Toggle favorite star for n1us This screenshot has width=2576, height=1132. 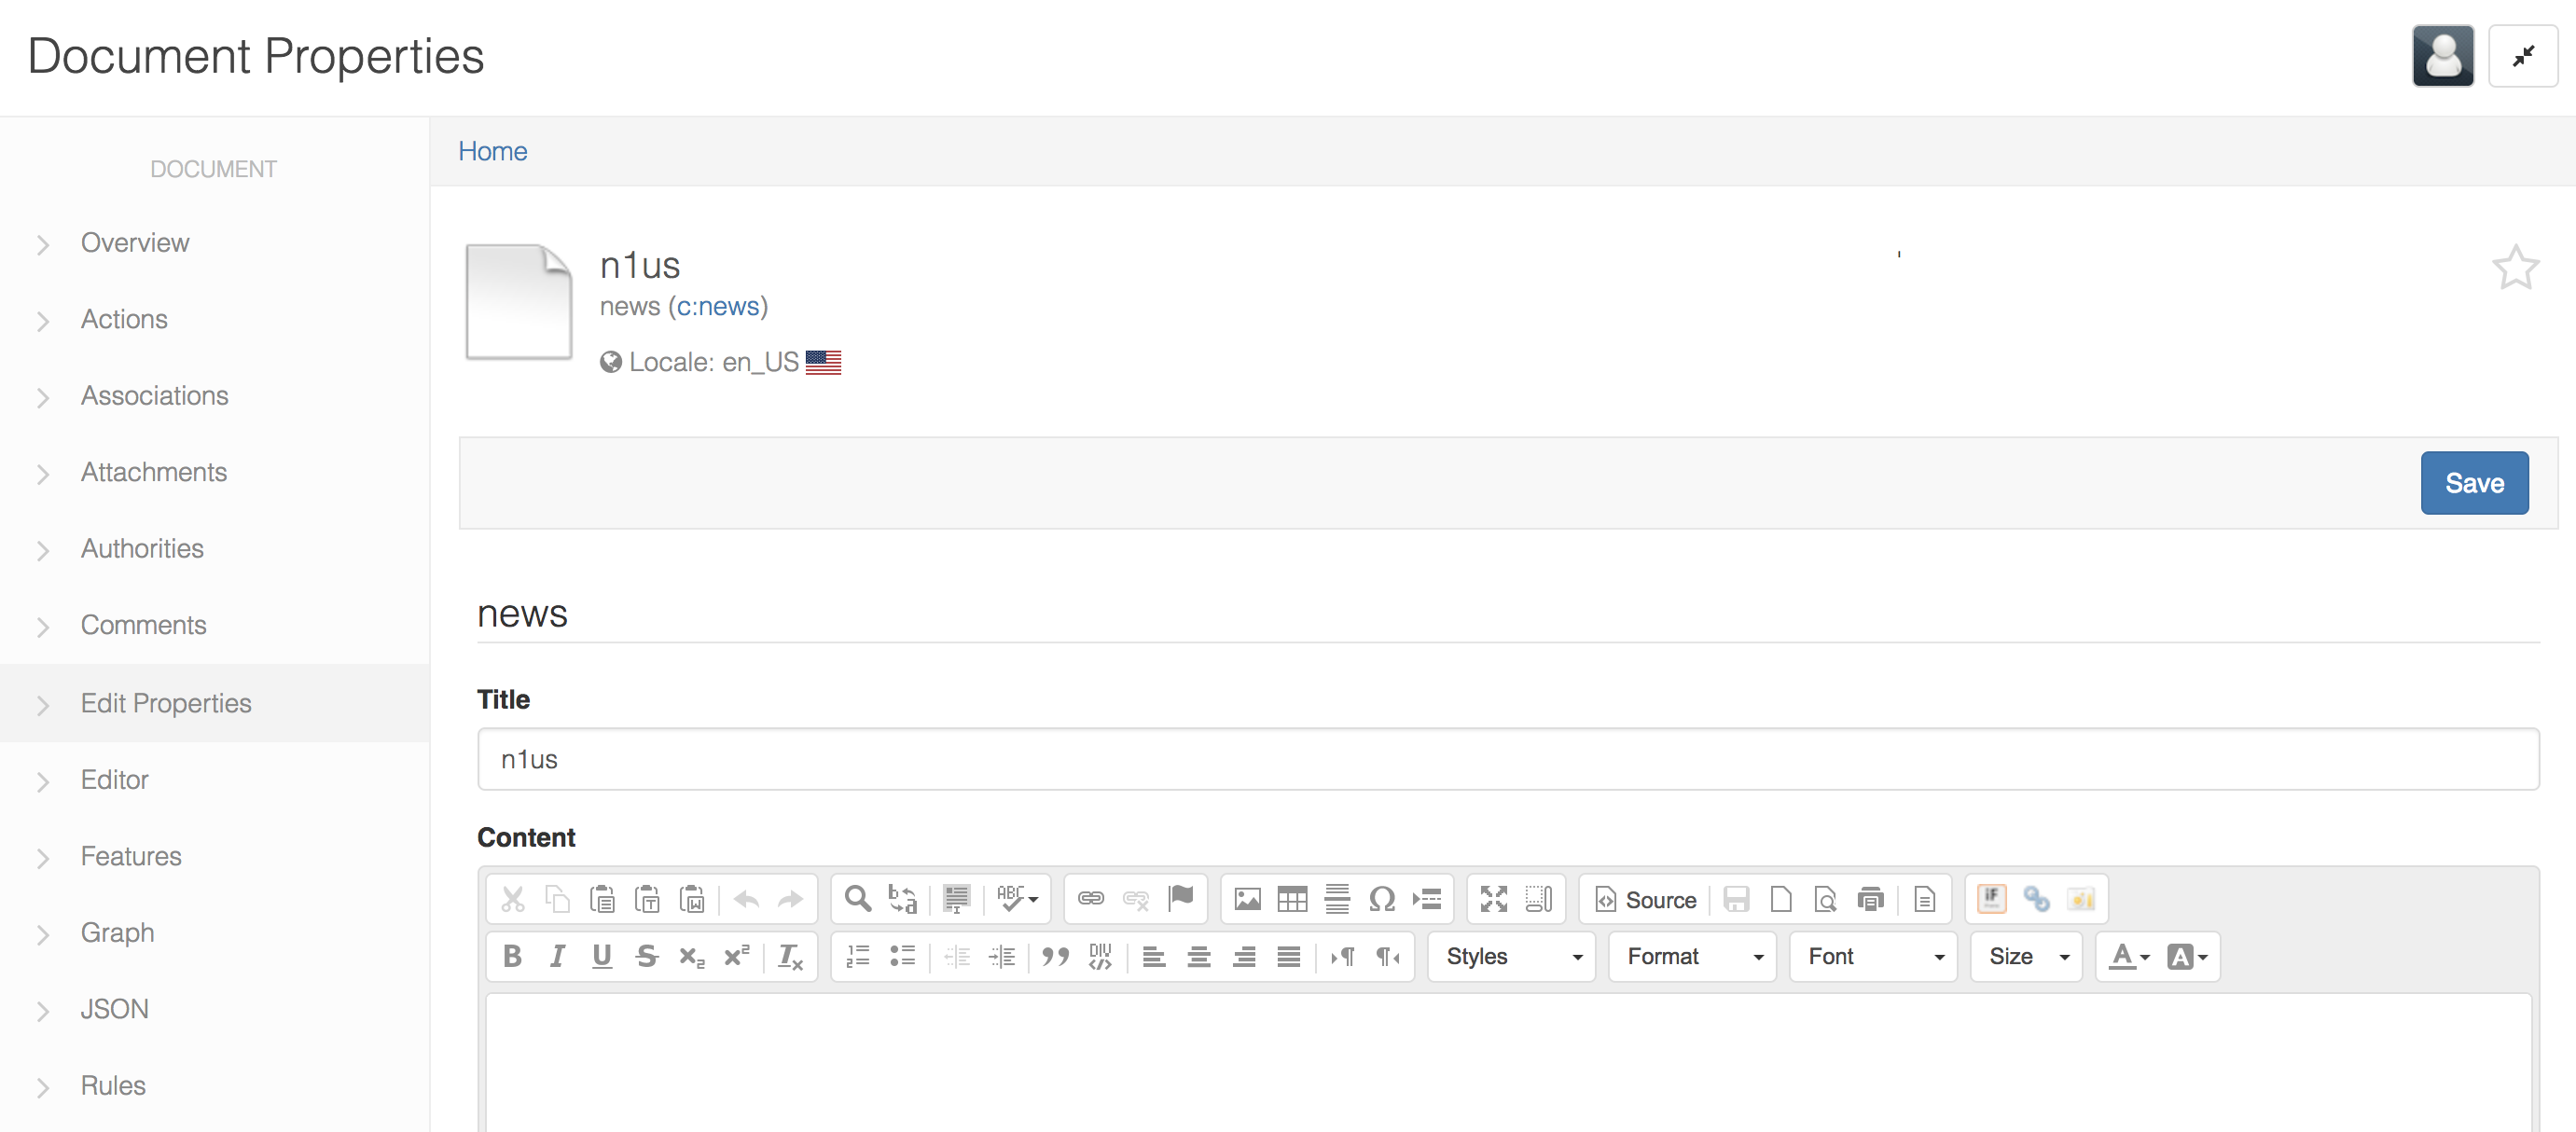[x=2514, y=268]
